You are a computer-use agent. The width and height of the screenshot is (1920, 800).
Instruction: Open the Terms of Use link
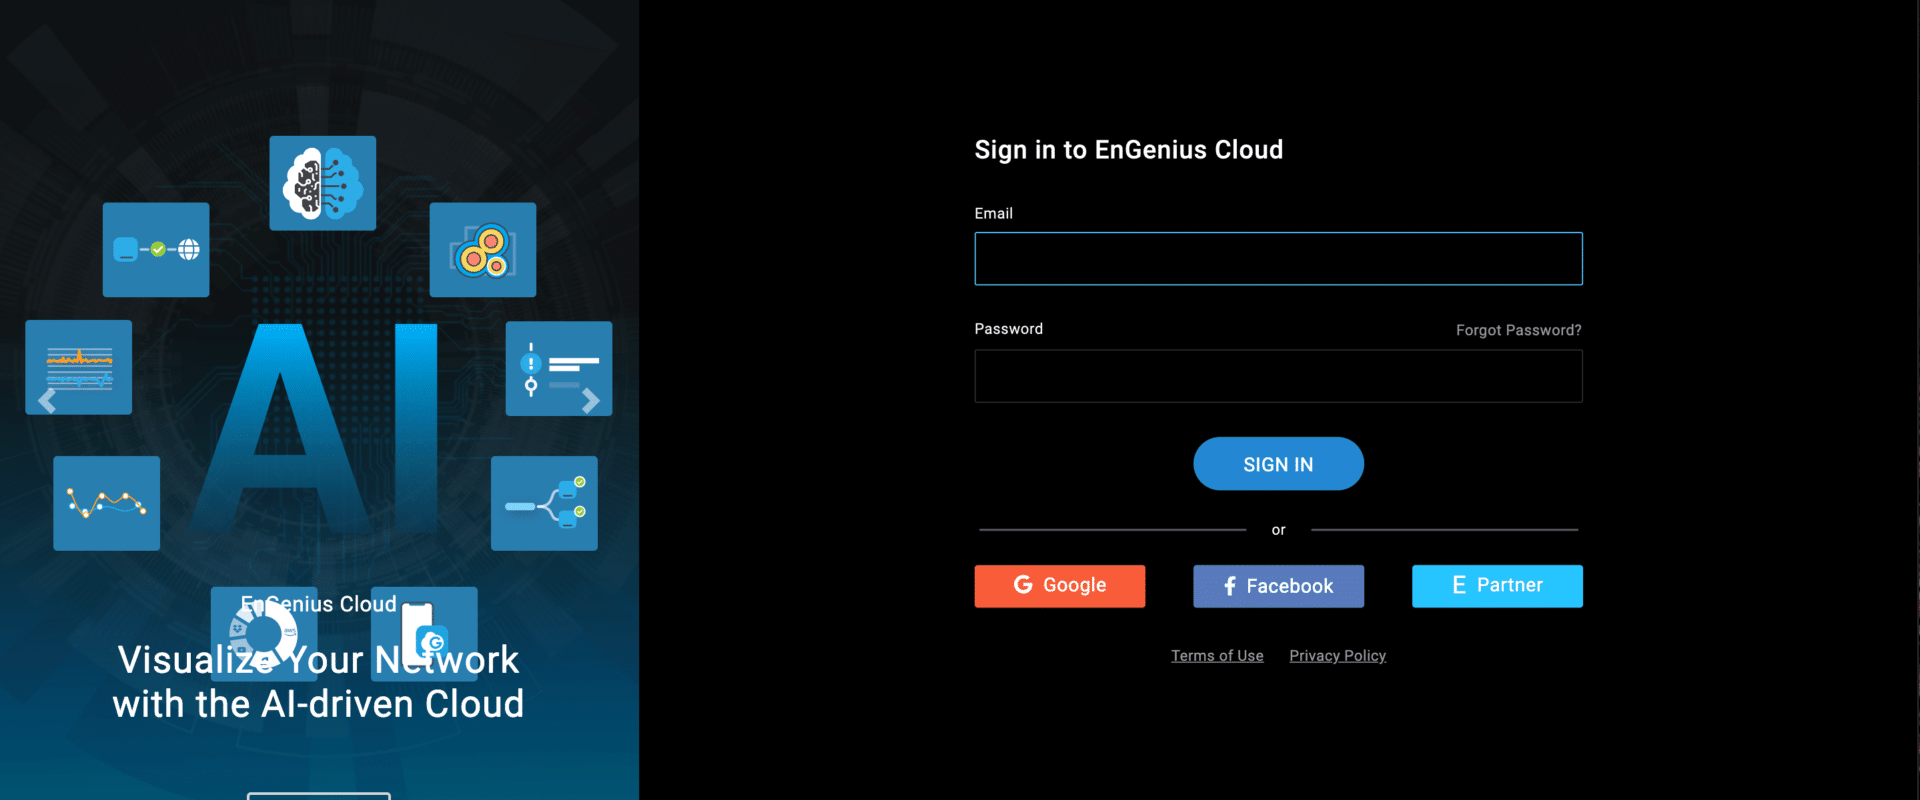click(x=1217, y=656)
